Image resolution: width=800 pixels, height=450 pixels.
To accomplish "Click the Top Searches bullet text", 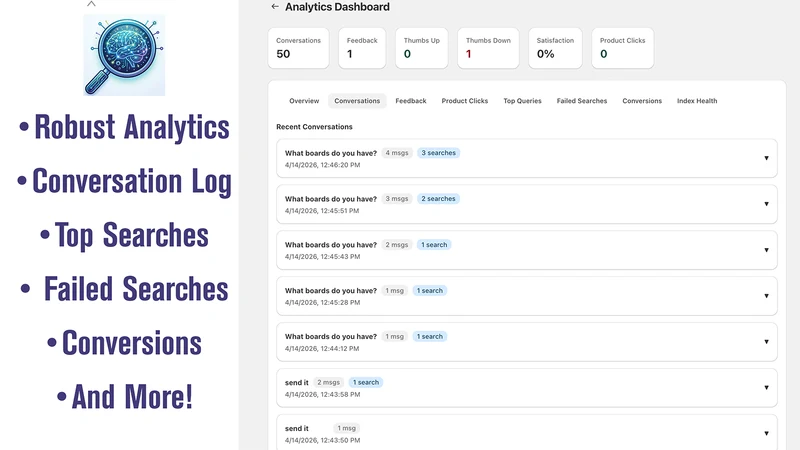I will coord(132,236).
